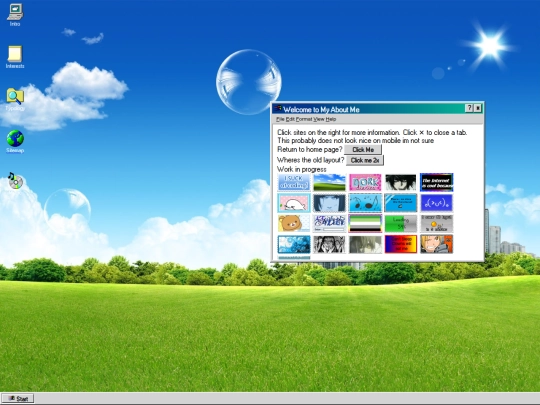Open the Typology folder with magnifier icon

15,99
